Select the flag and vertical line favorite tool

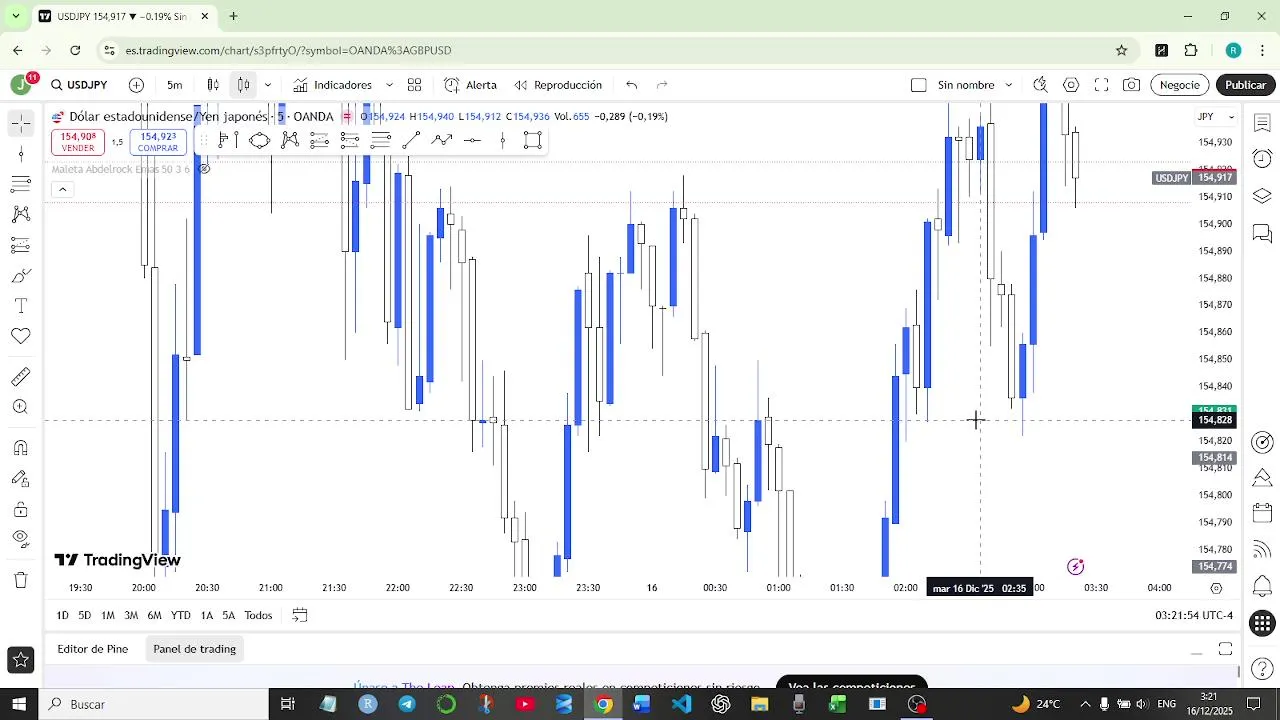228,140
